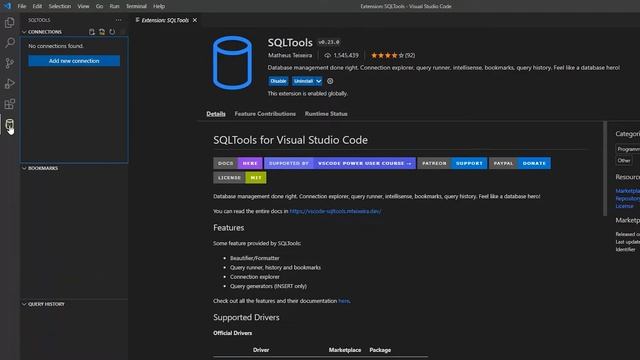Open the Terminal menu
640x360 pixels.
[x=136, y=6]
